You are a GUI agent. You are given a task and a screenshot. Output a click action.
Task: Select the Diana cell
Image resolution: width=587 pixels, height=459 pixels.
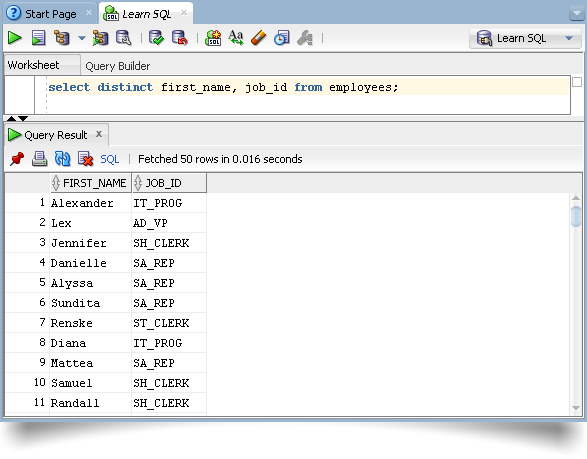90,343
